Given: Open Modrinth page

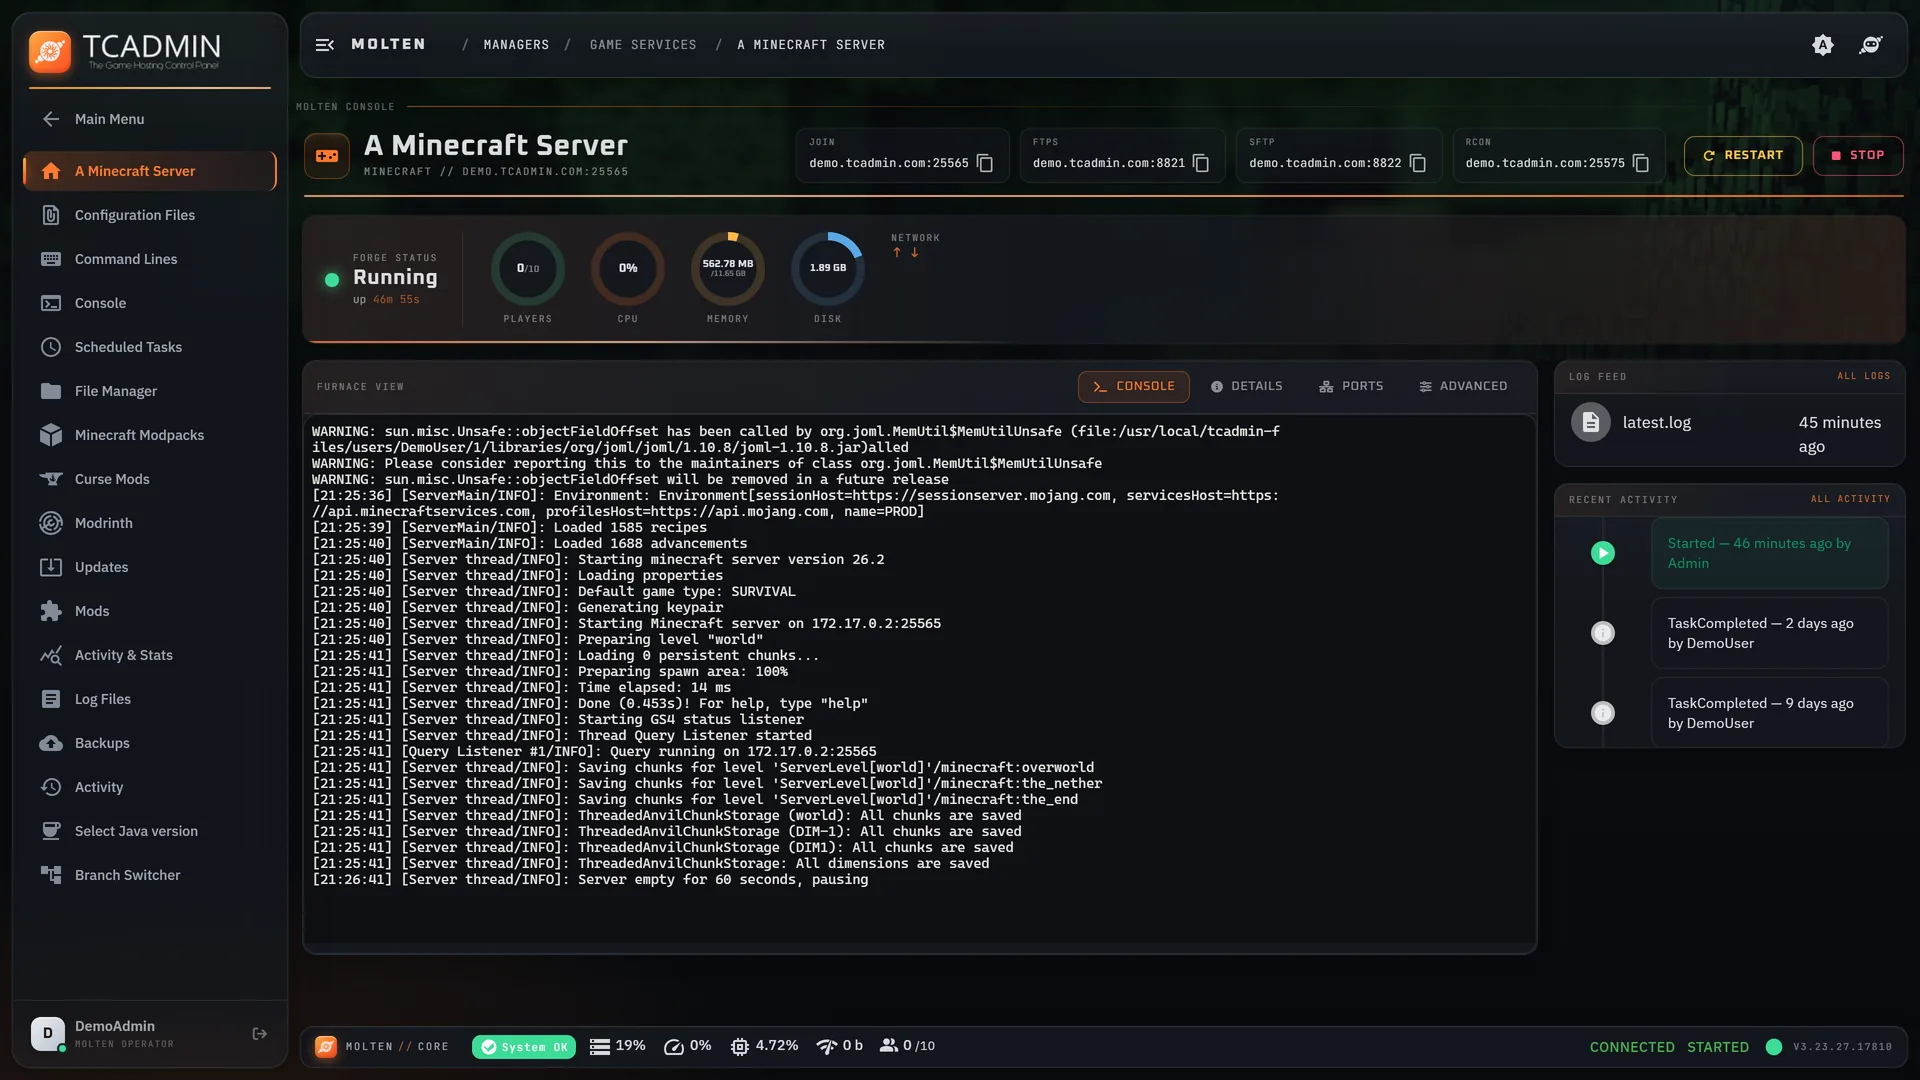Looking at the screenshot, I should click(149, 523).
